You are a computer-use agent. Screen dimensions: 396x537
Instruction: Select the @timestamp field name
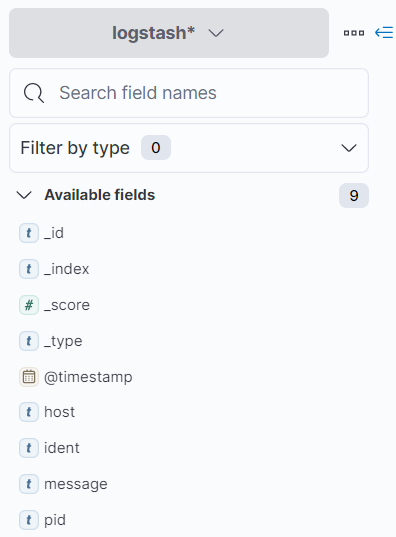click(88, 377)
